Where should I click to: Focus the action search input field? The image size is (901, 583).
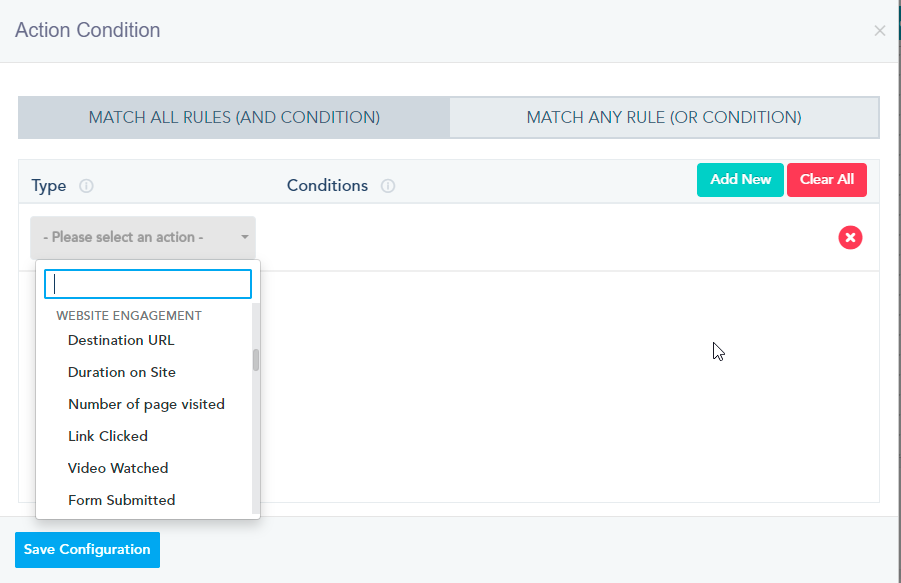click(148, 284)
